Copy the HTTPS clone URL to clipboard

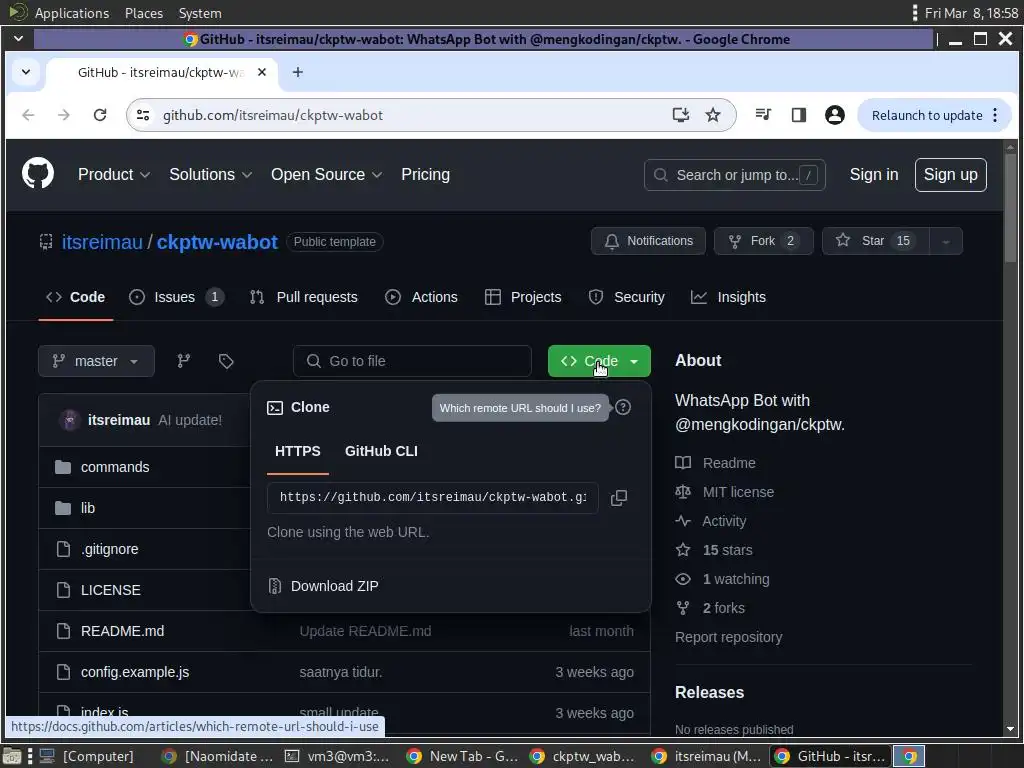pos(618,498)
